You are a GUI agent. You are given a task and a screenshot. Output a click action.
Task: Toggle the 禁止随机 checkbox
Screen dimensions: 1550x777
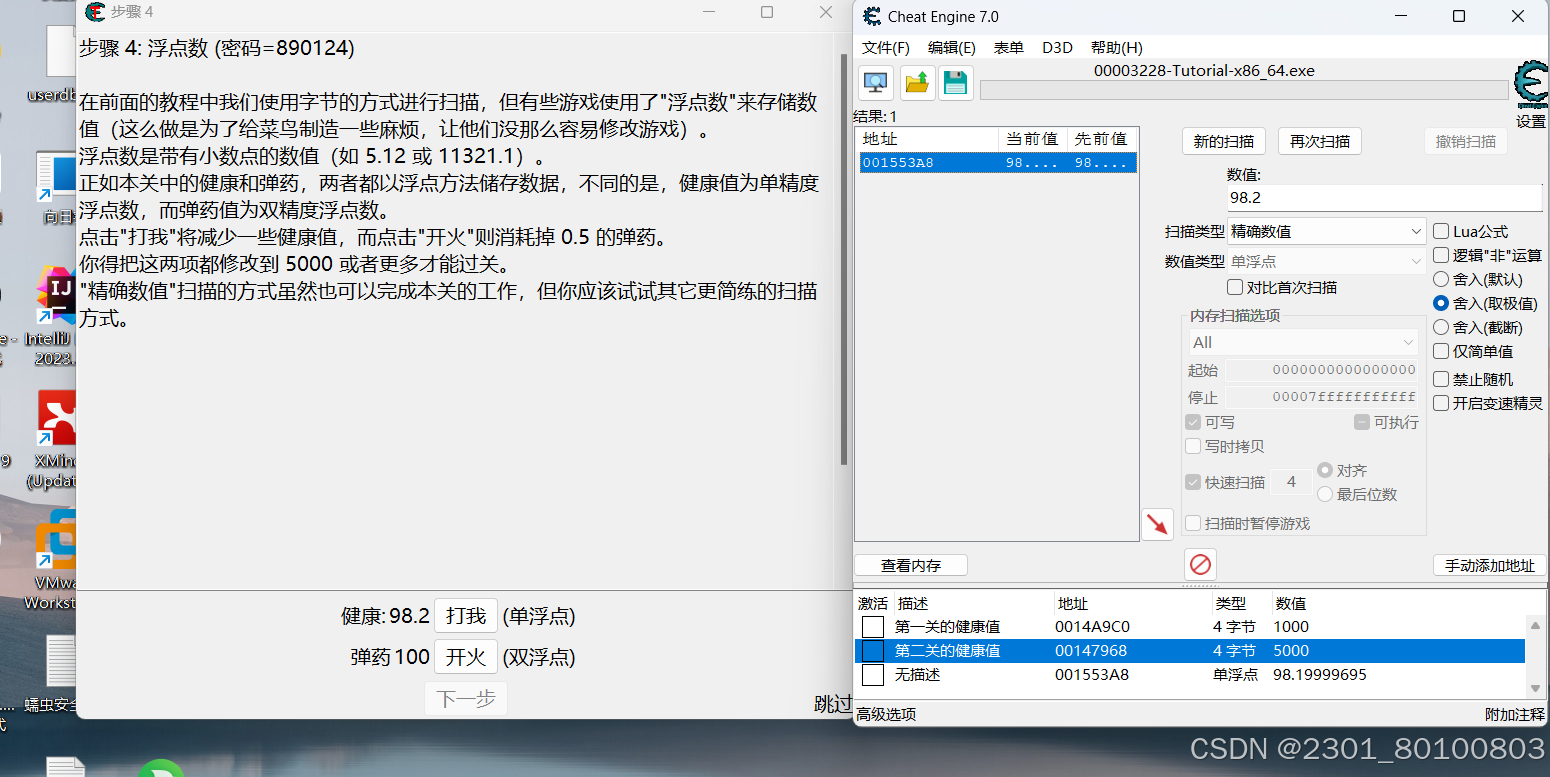point(1441,379)
